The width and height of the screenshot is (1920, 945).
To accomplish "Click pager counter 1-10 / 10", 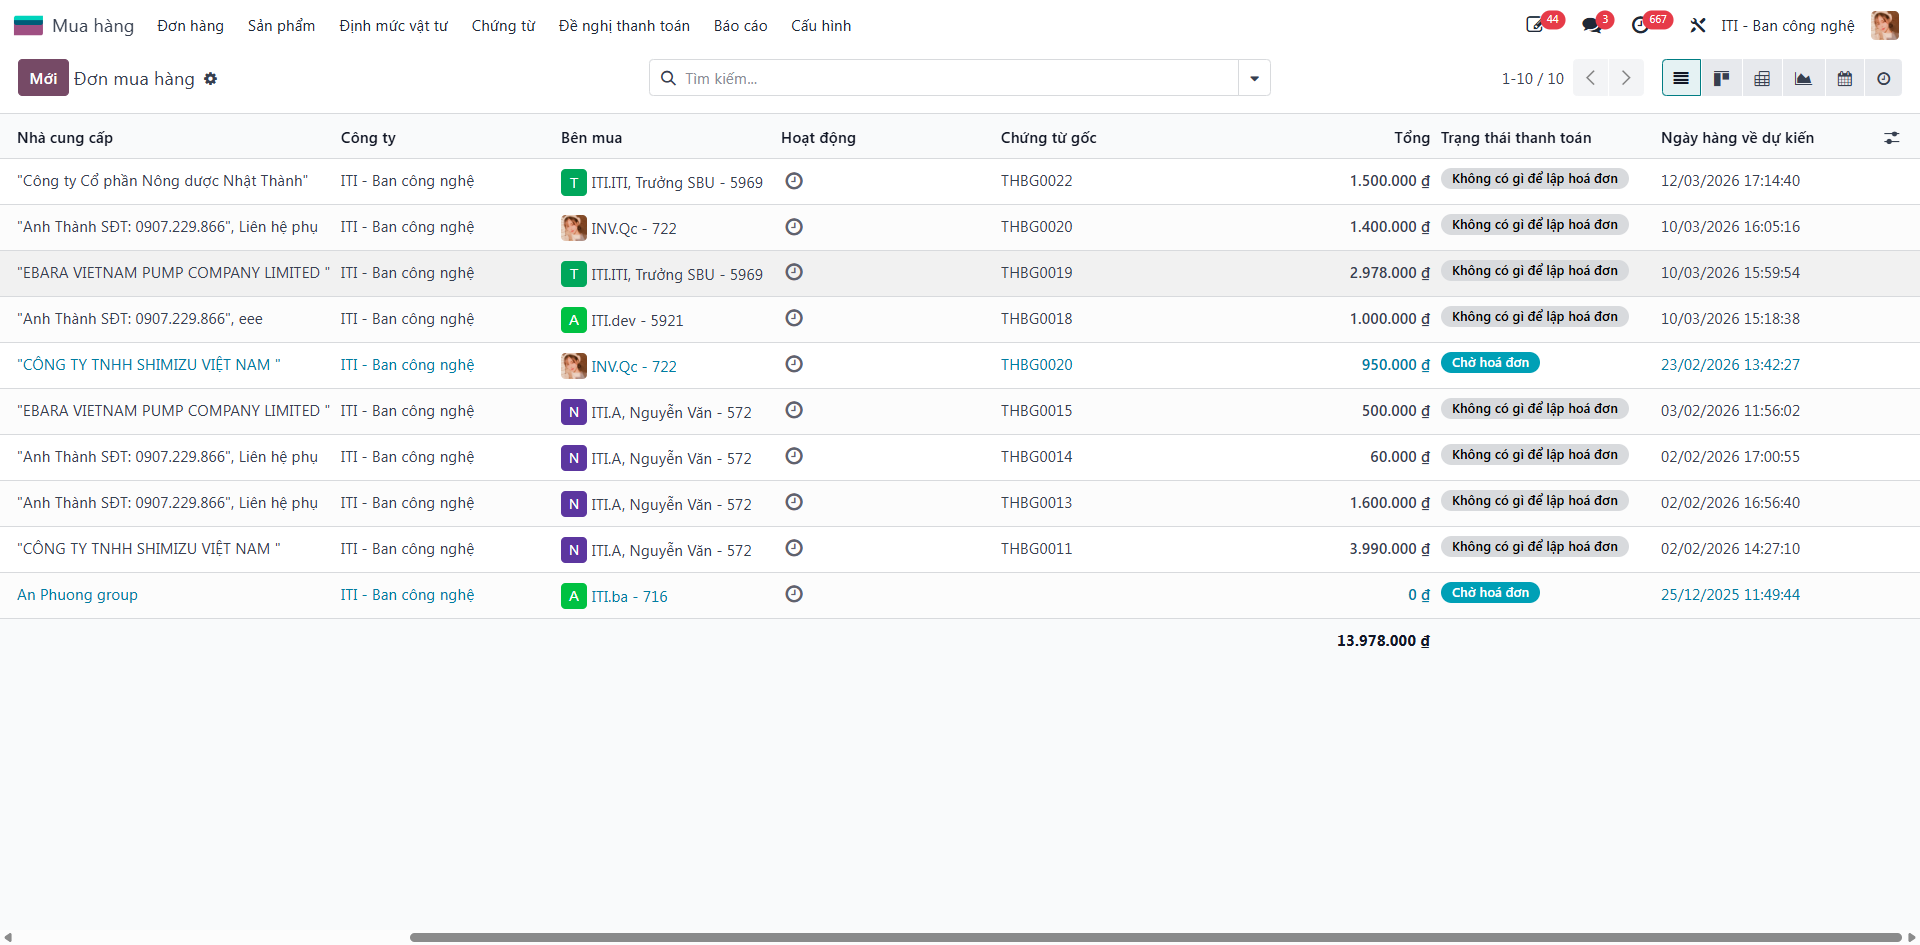I will coord(1532,78).
